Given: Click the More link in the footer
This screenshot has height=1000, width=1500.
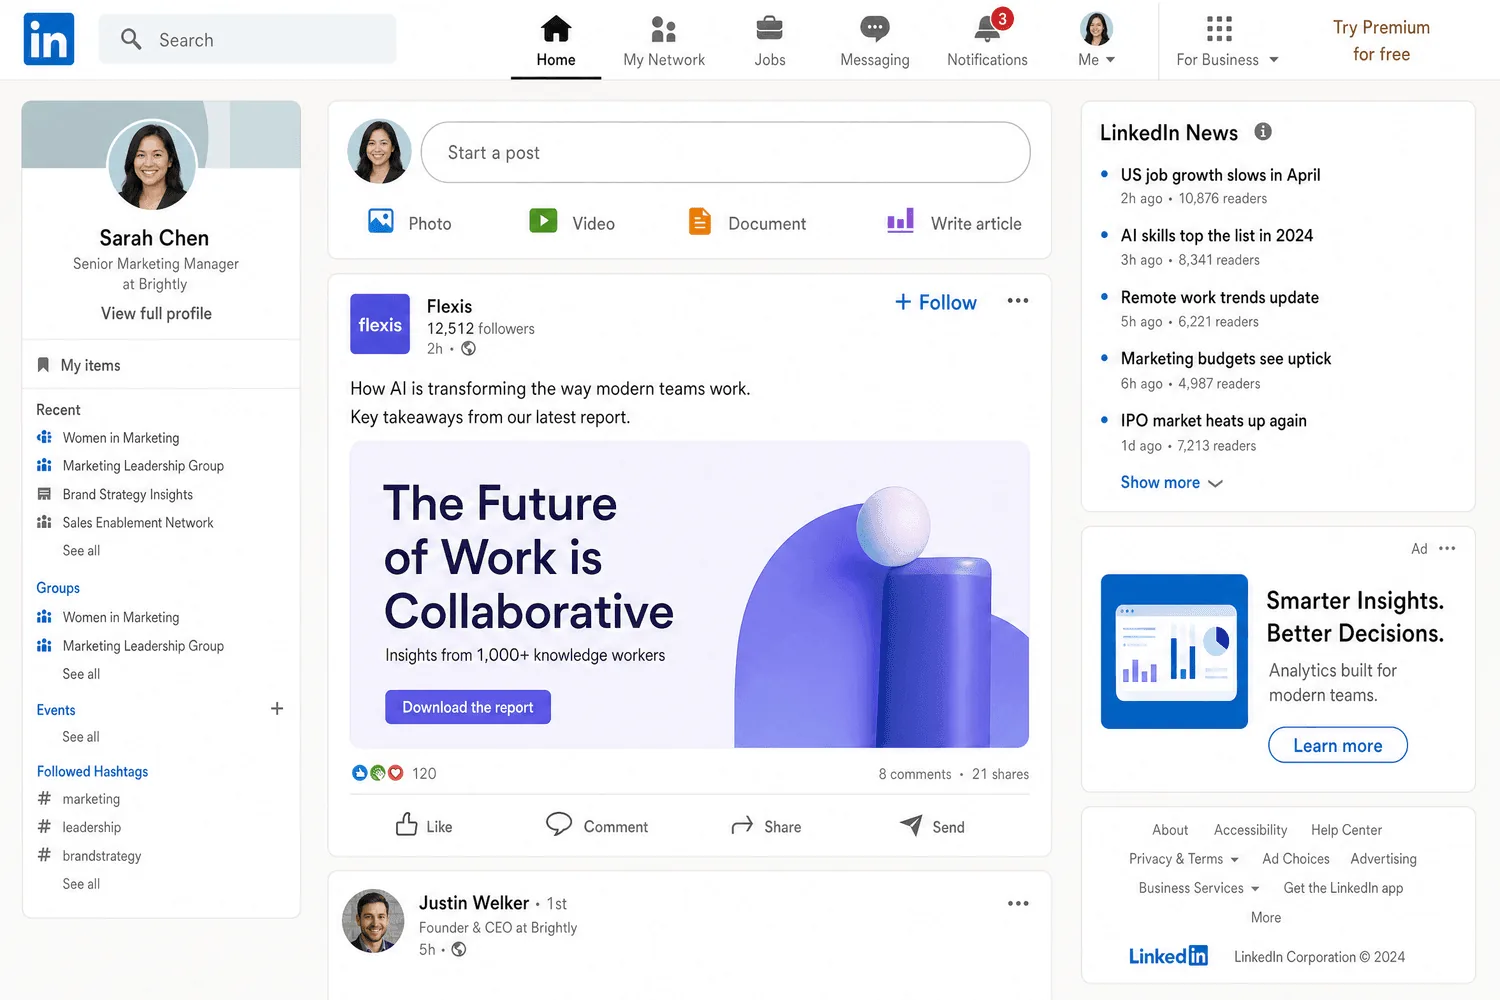Looking at the screenshot, I should [1265, 918].
